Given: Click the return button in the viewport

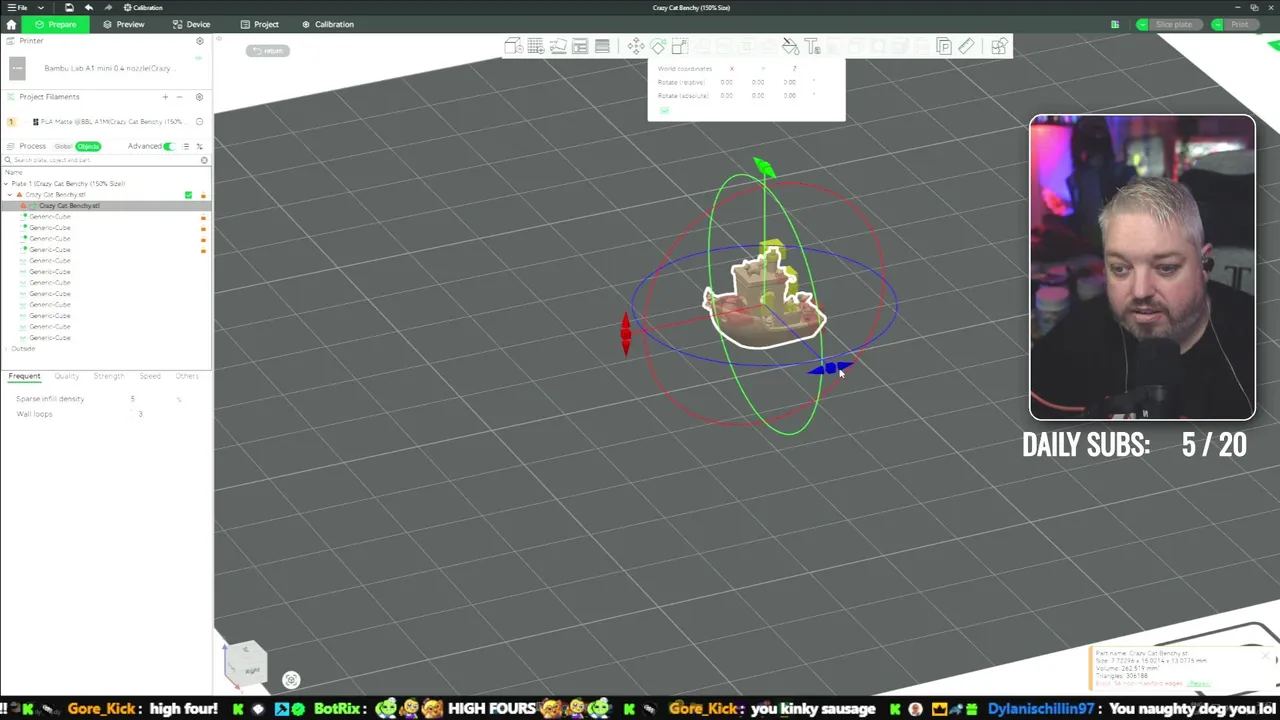Looking at the screenshot, I should click(268, 51).
